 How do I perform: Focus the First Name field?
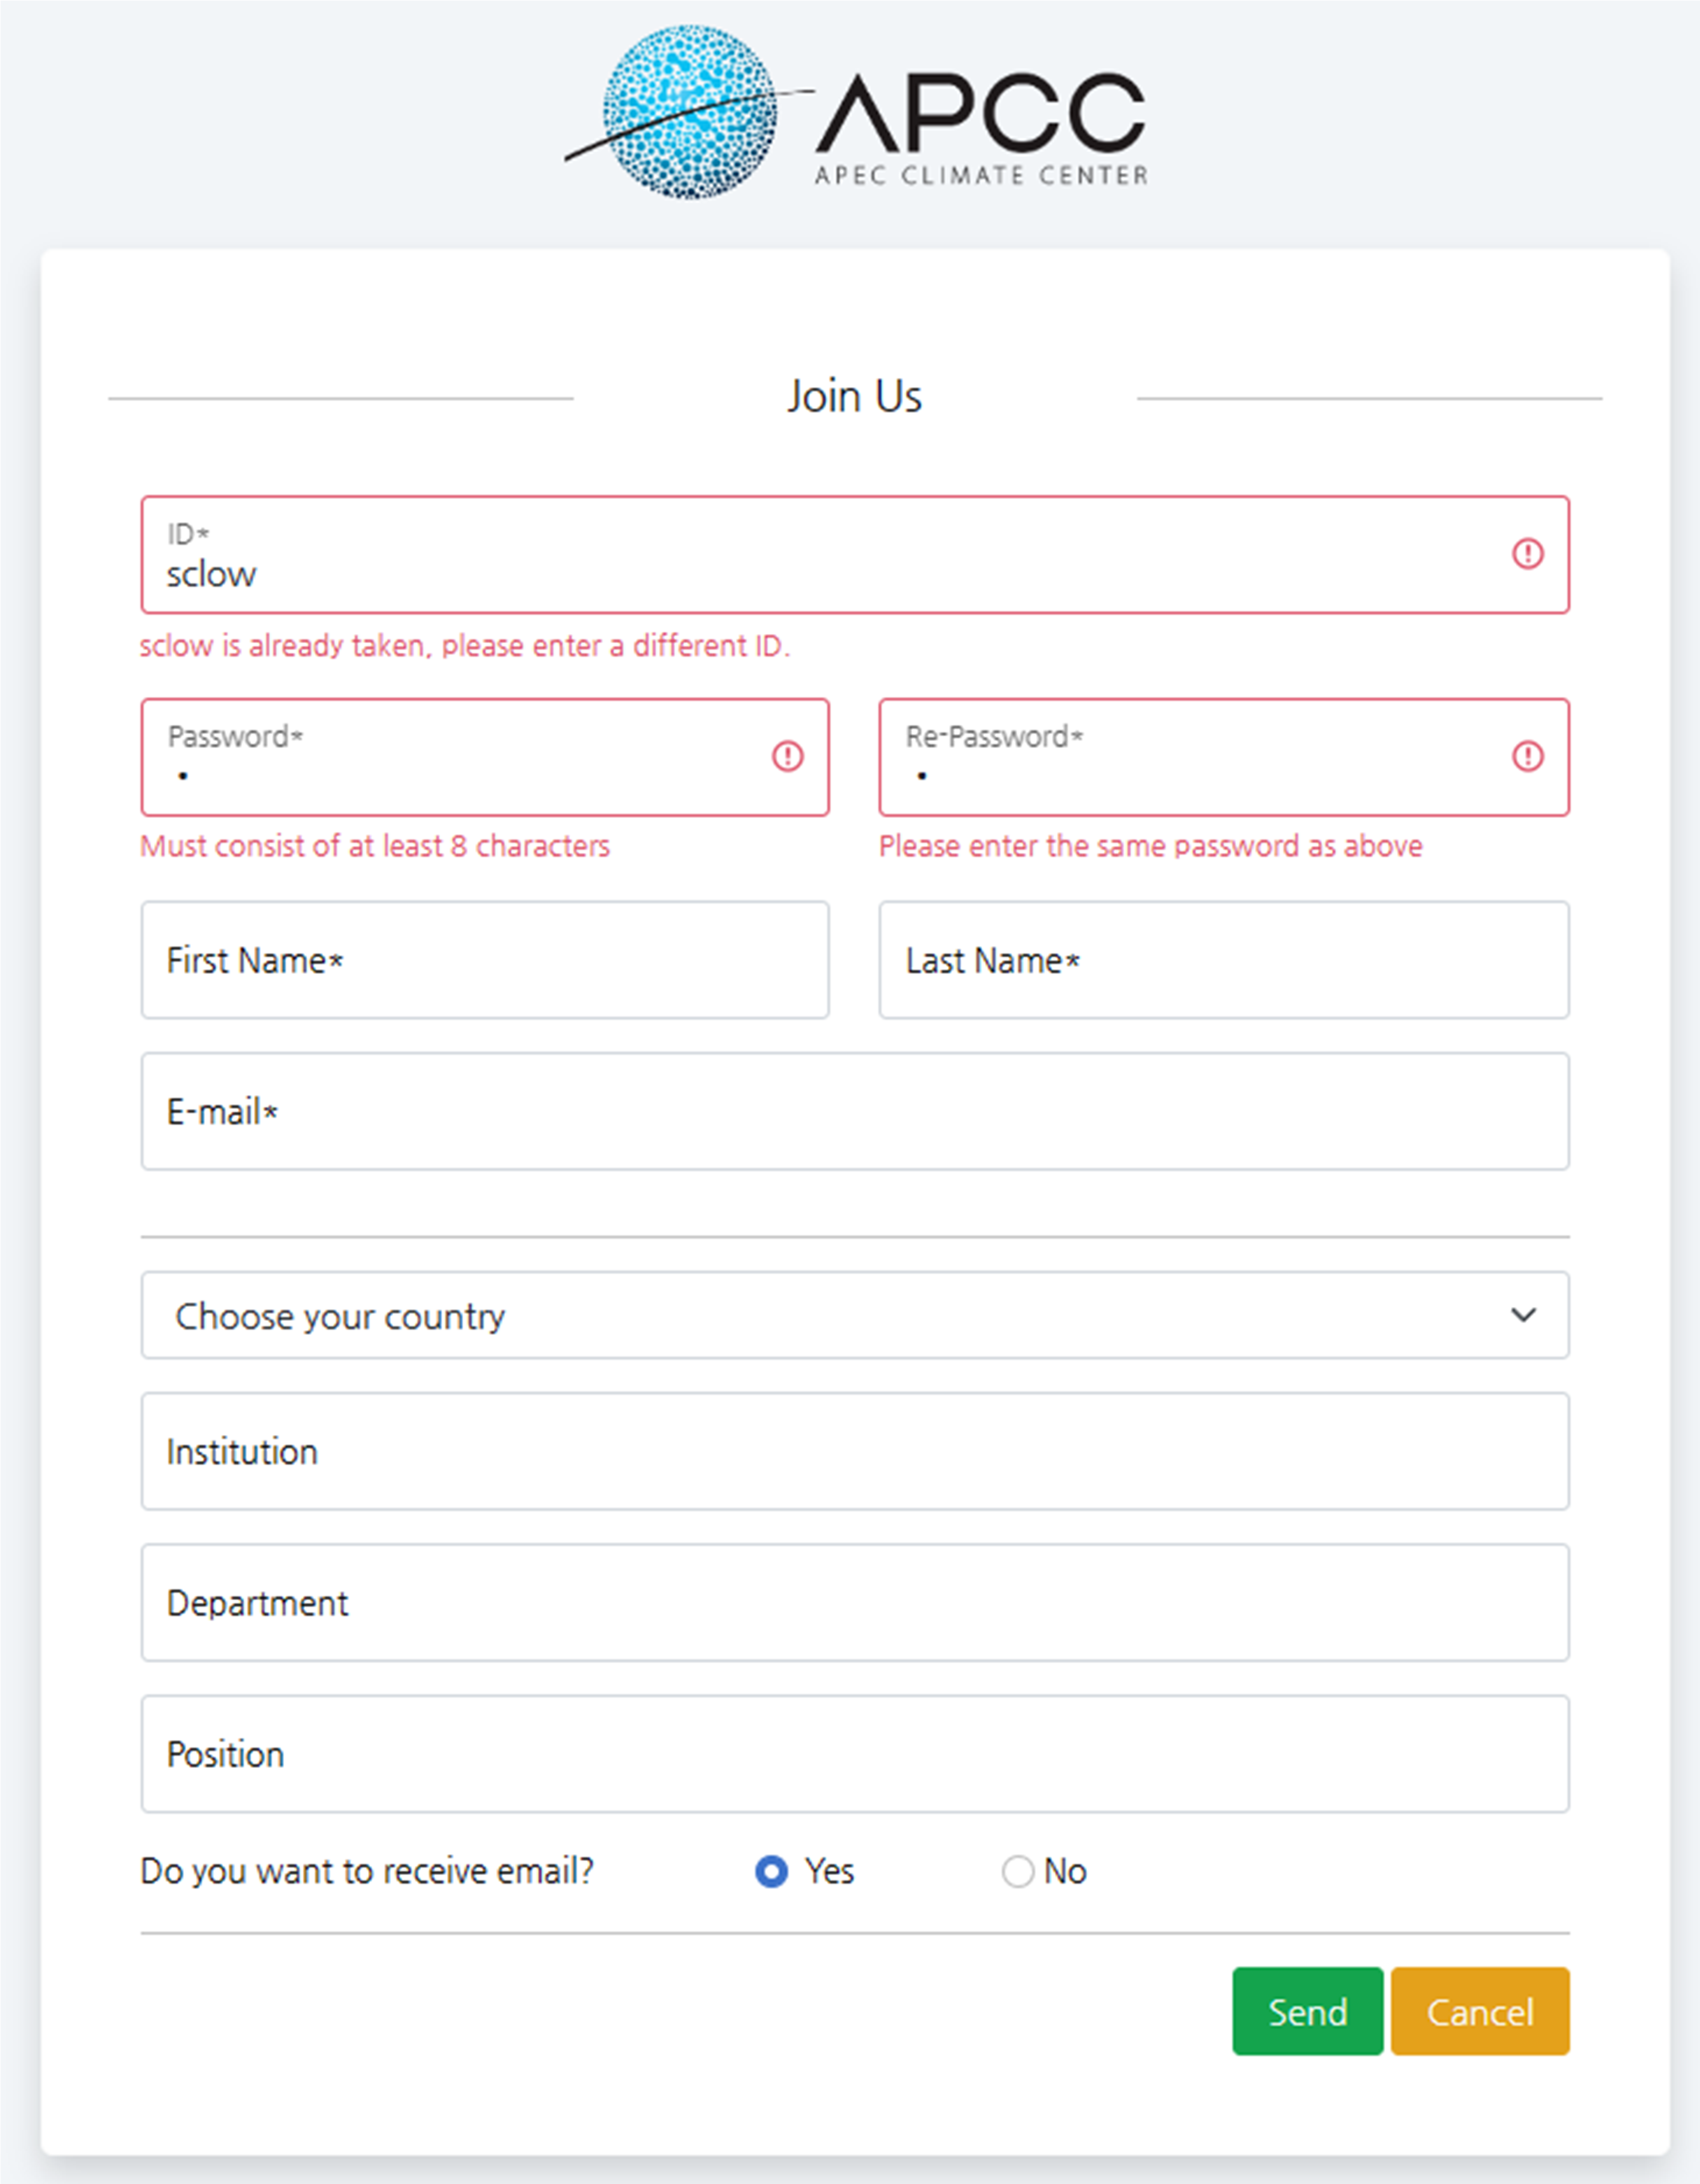(485, 960)
